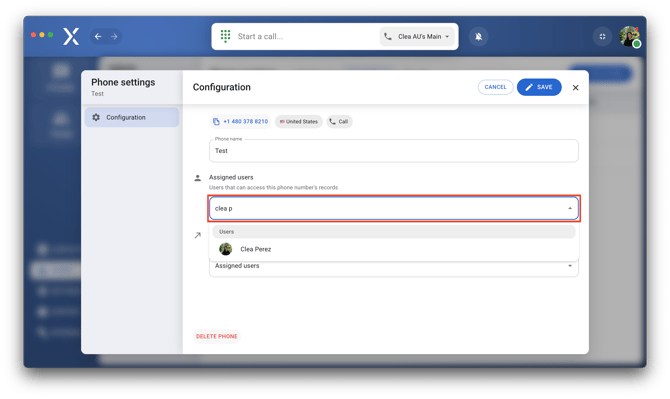Edit the Phone name field
Image resolution: width=670 pixels, height=399 pixels.
[394, 151]
